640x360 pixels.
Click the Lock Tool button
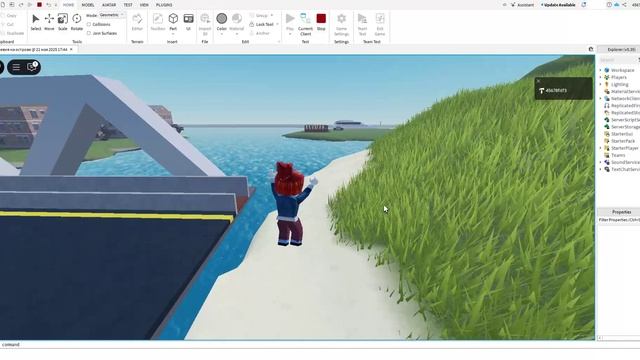point(261,24)
